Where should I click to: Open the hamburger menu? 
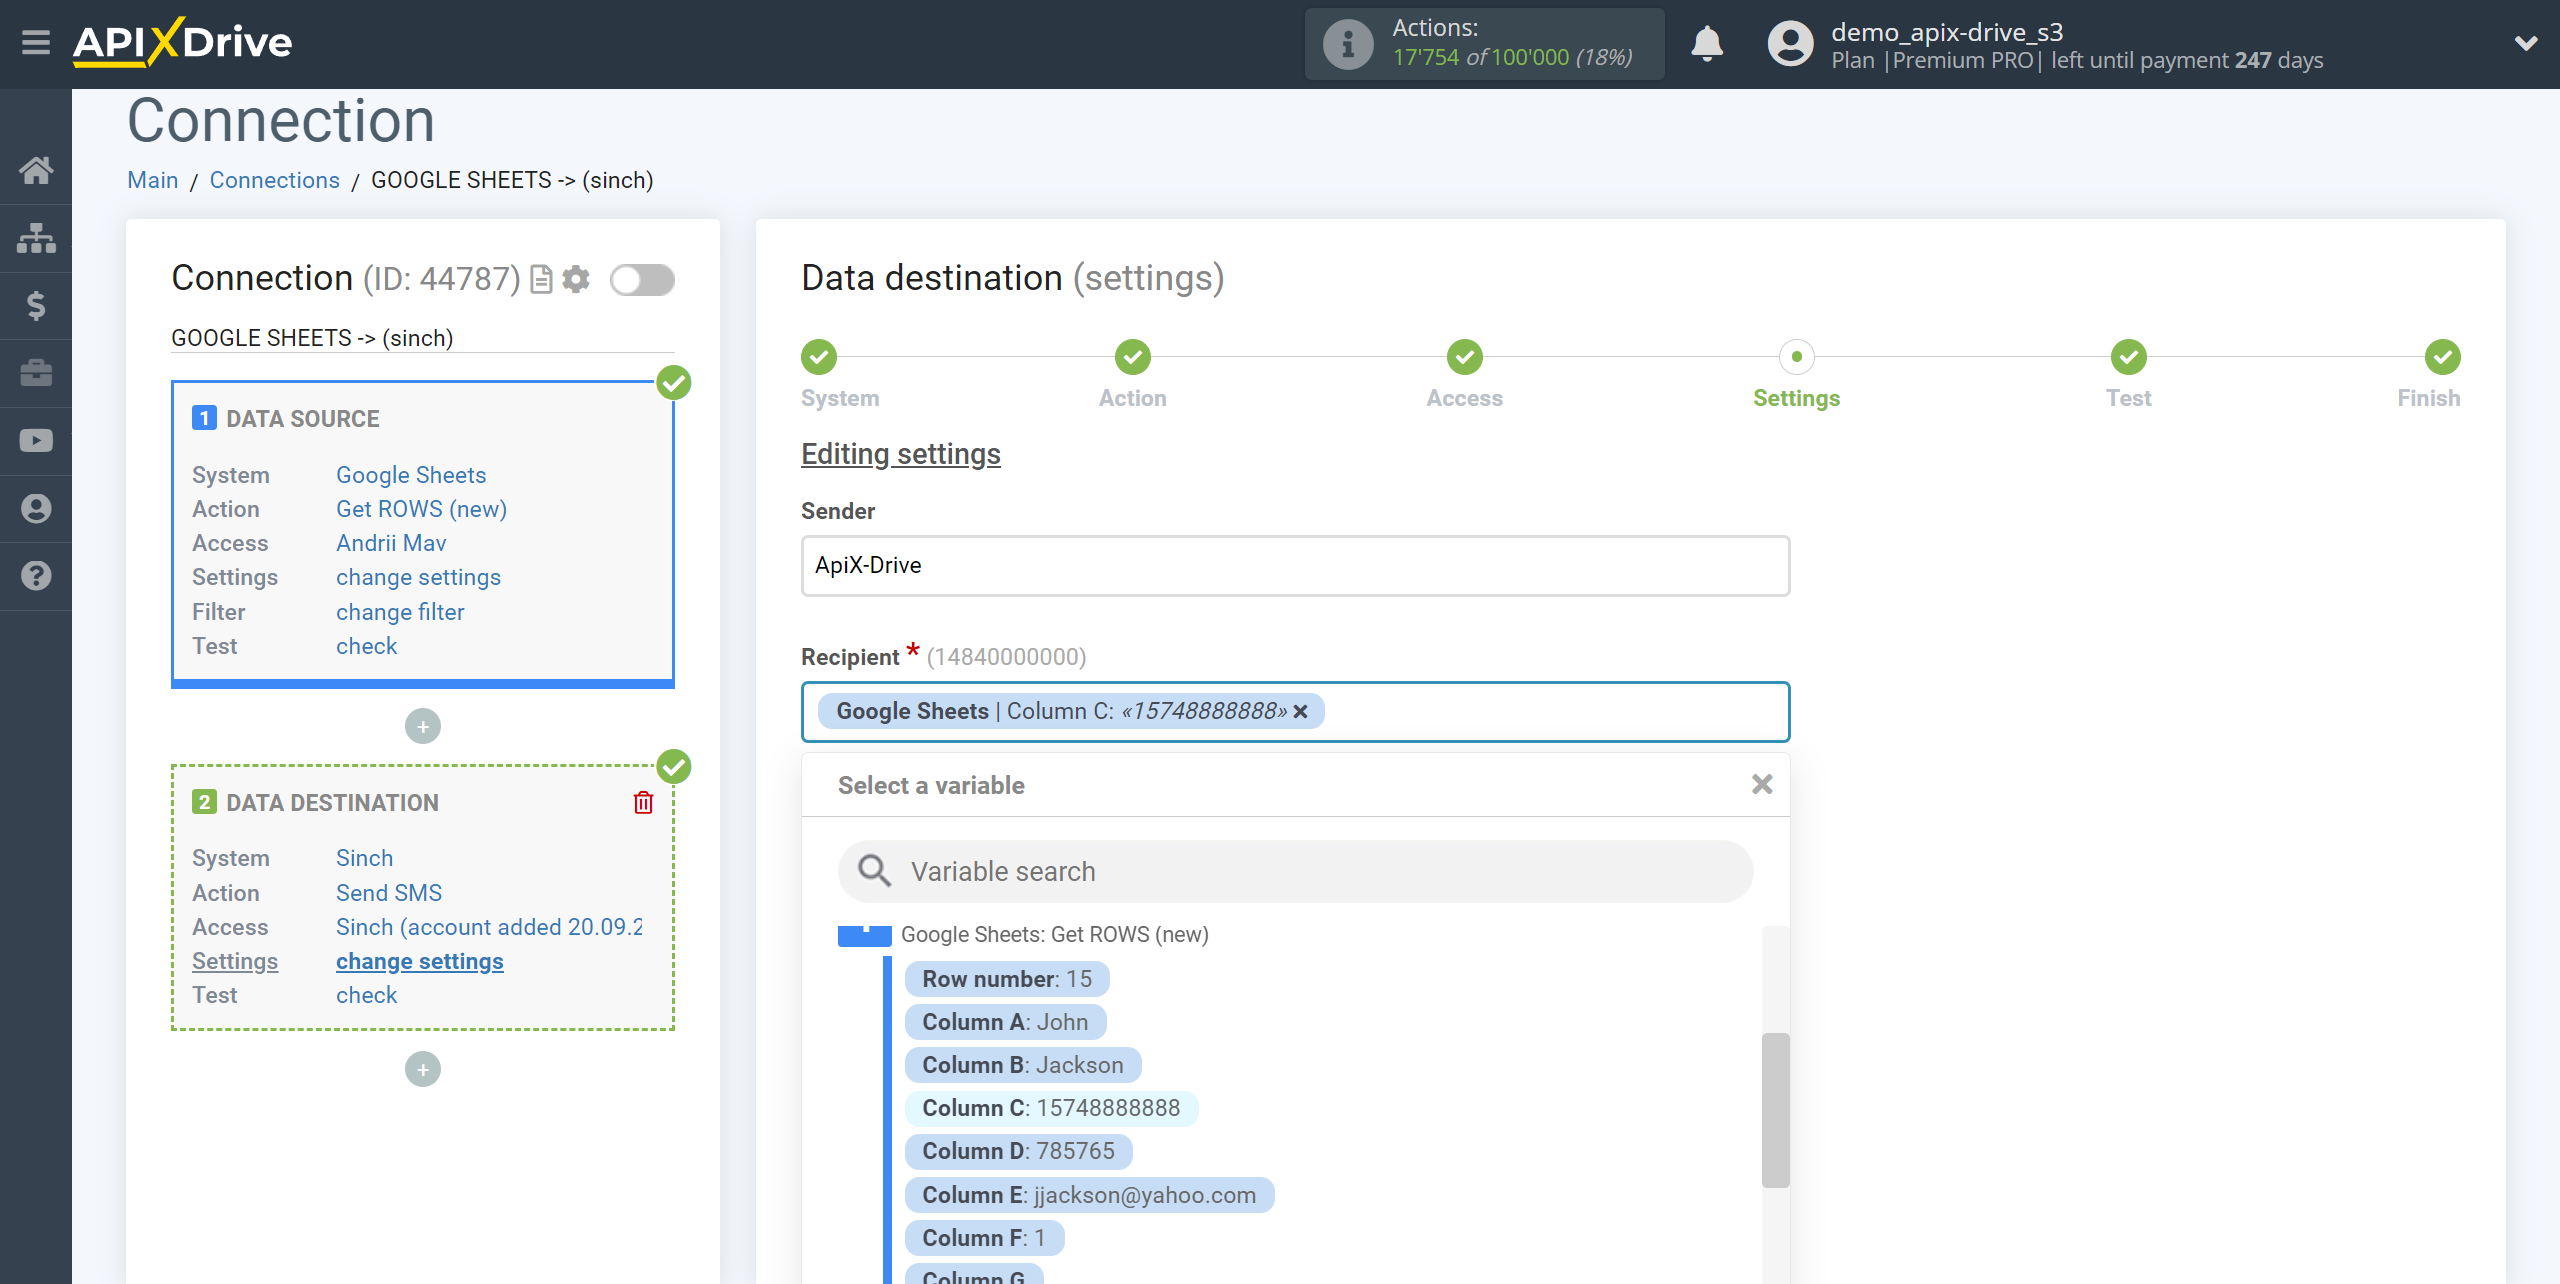click(x=36, y=43)
